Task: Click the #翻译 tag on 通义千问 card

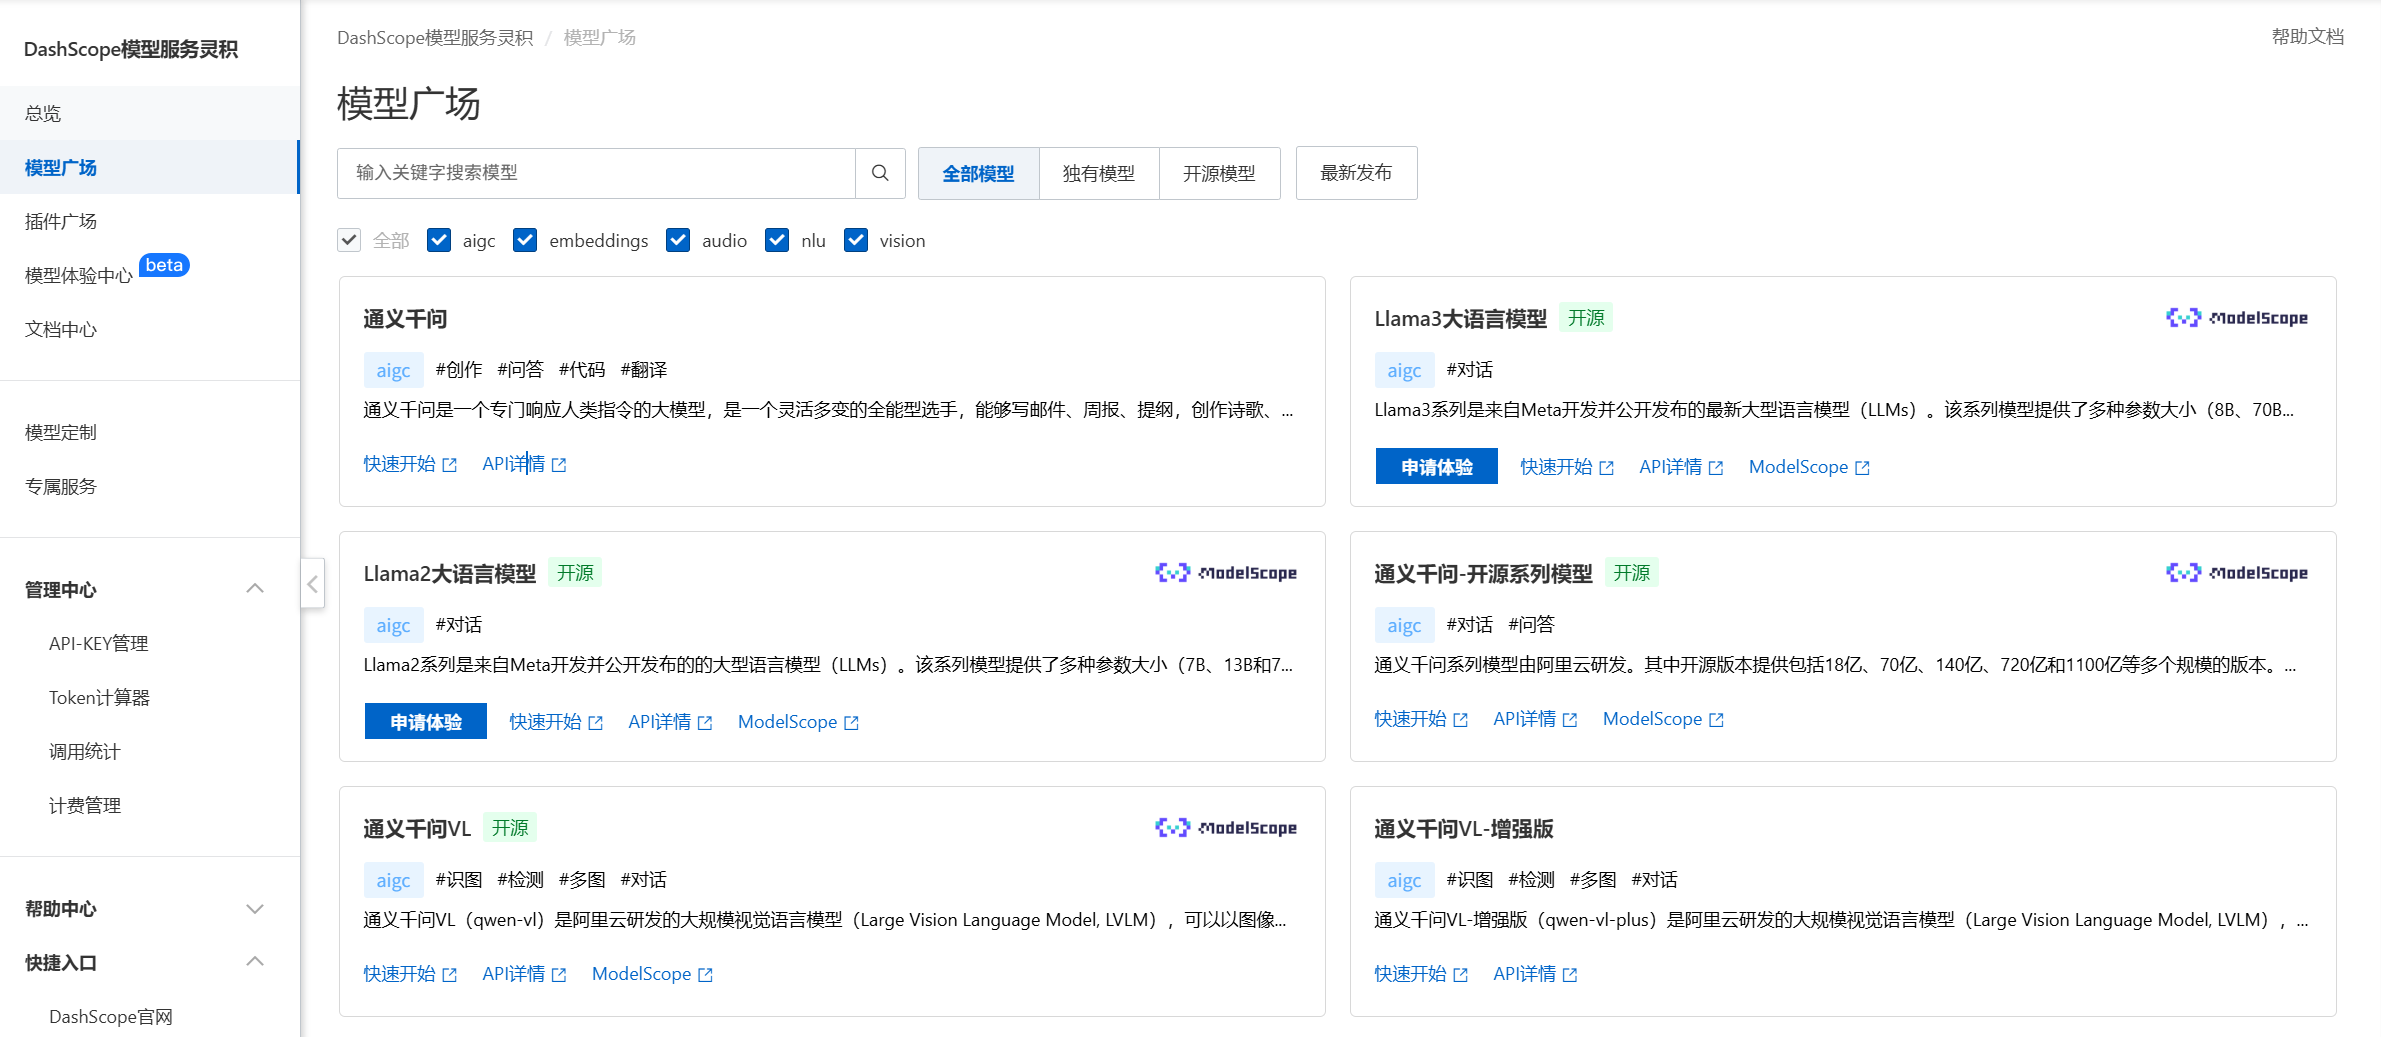Action: (x=644, y=370)
